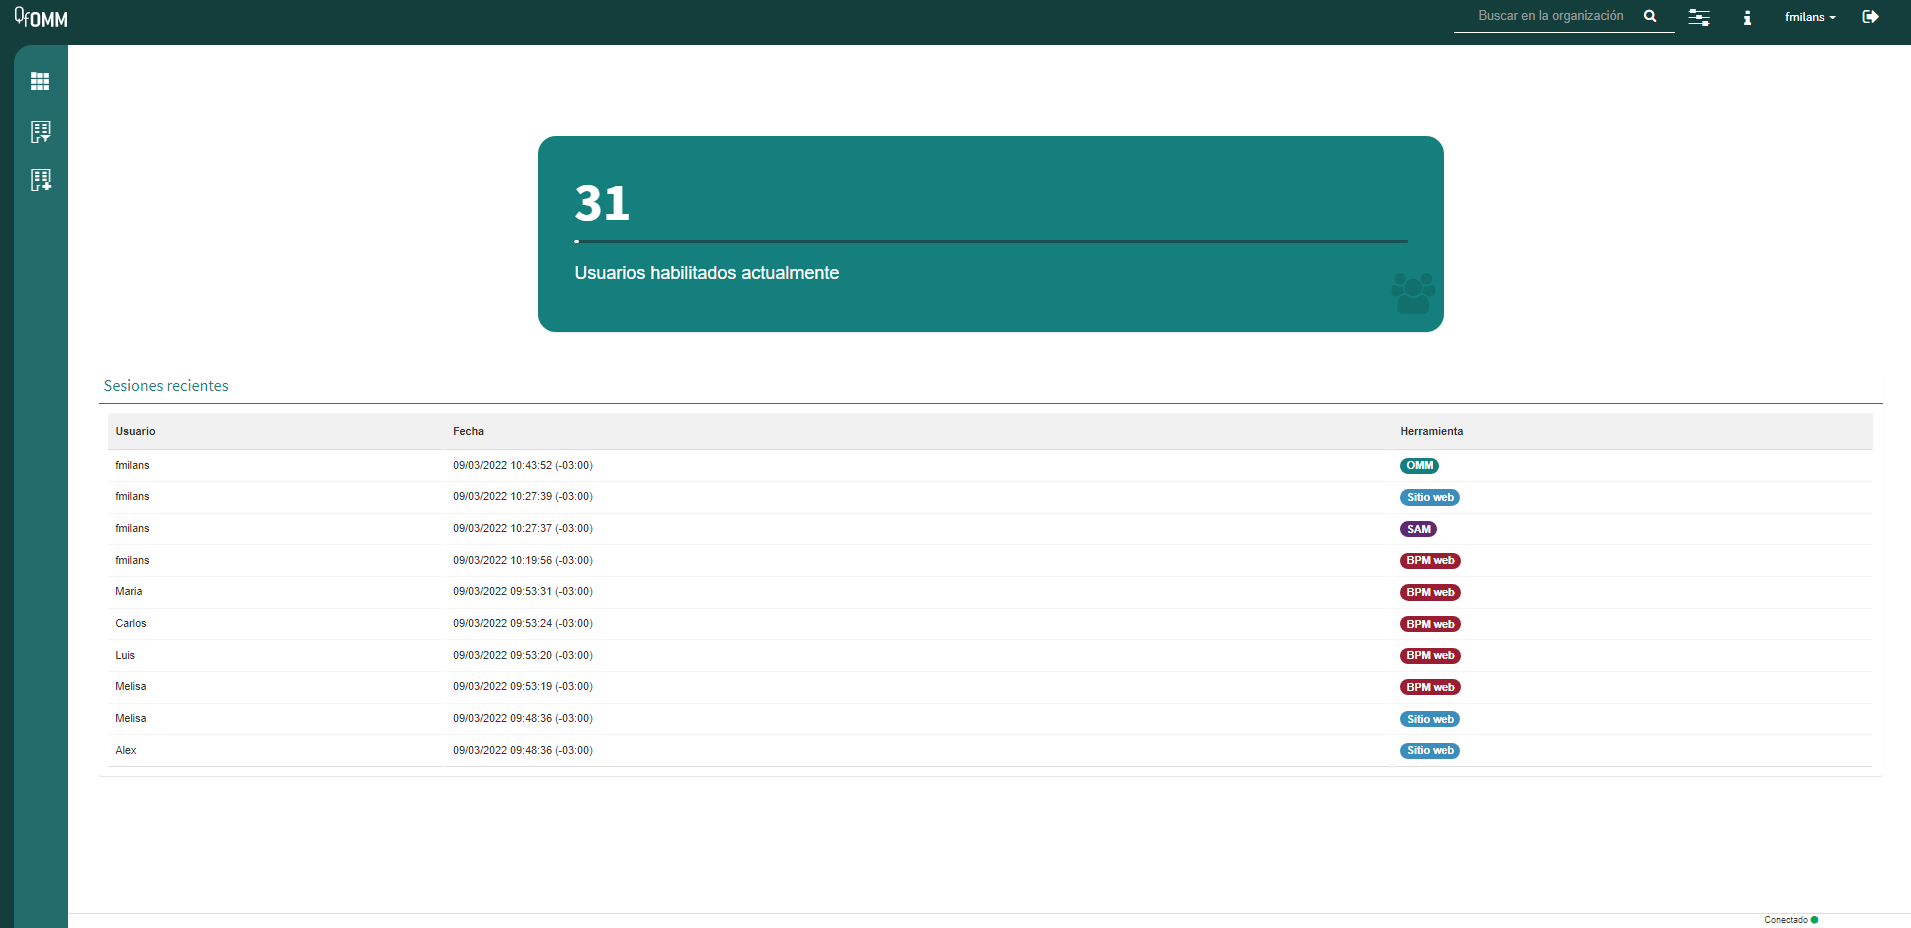Viewport: 1911px width, 928px height.
Task: Click the search magnifier icon
Action: pyautogui.click(x=1650, y=16)
